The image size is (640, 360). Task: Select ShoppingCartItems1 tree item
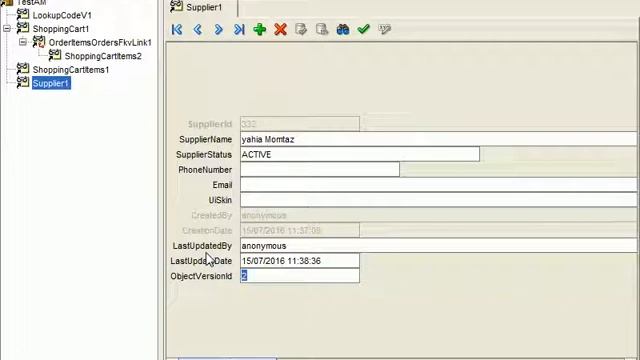pyautogui.click(x=71, y=70)
